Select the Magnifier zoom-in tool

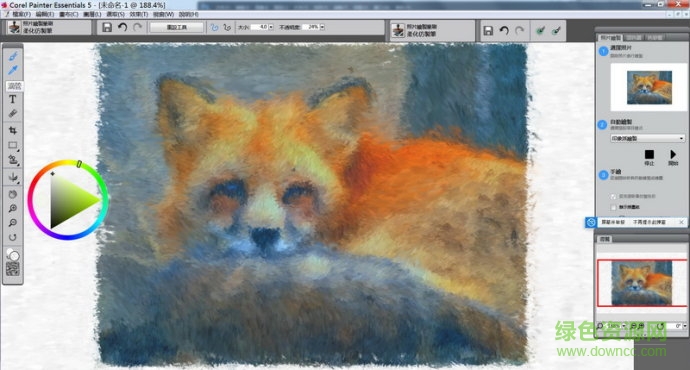(x=13, y=209)
